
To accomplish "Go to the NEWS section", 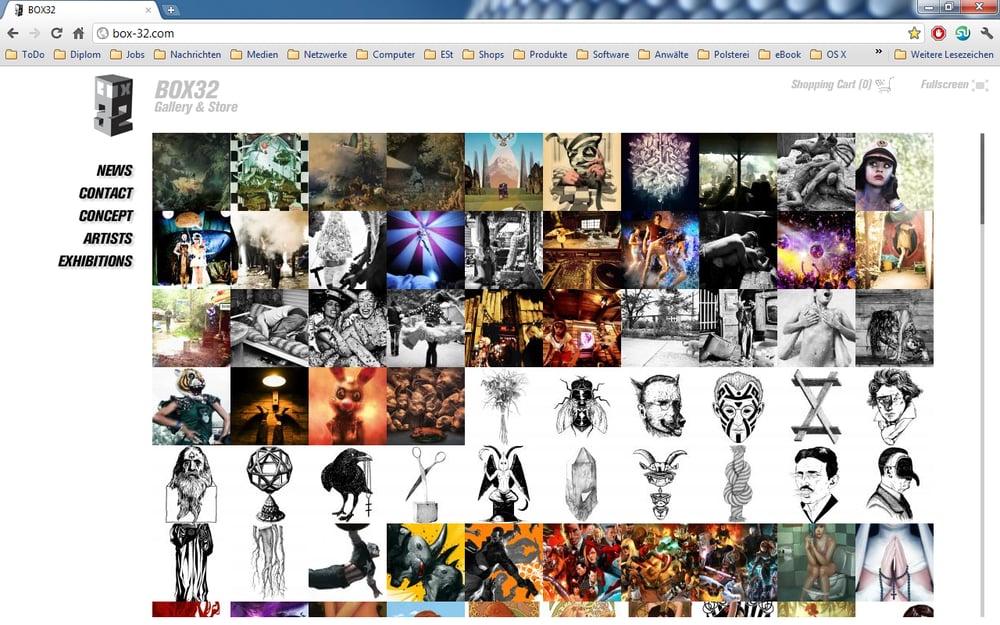I will pos(115,170).
